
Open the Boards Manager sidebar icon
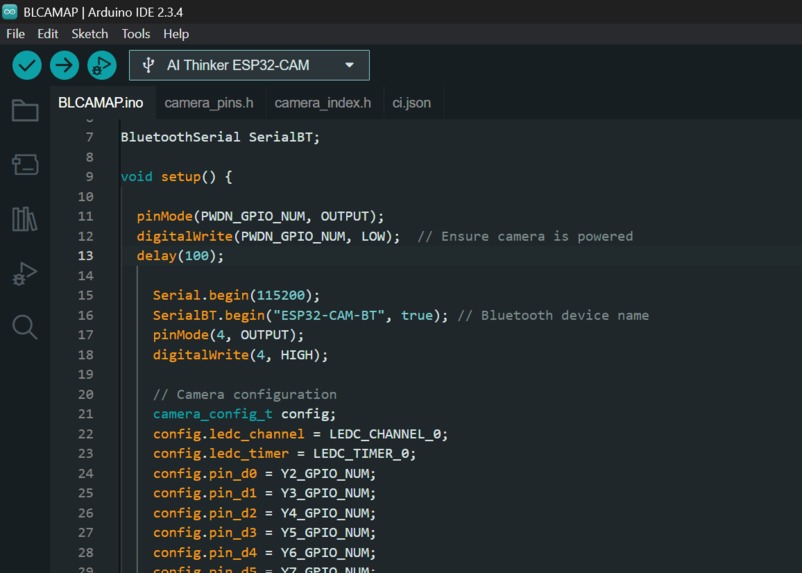[x=25, y=165]
